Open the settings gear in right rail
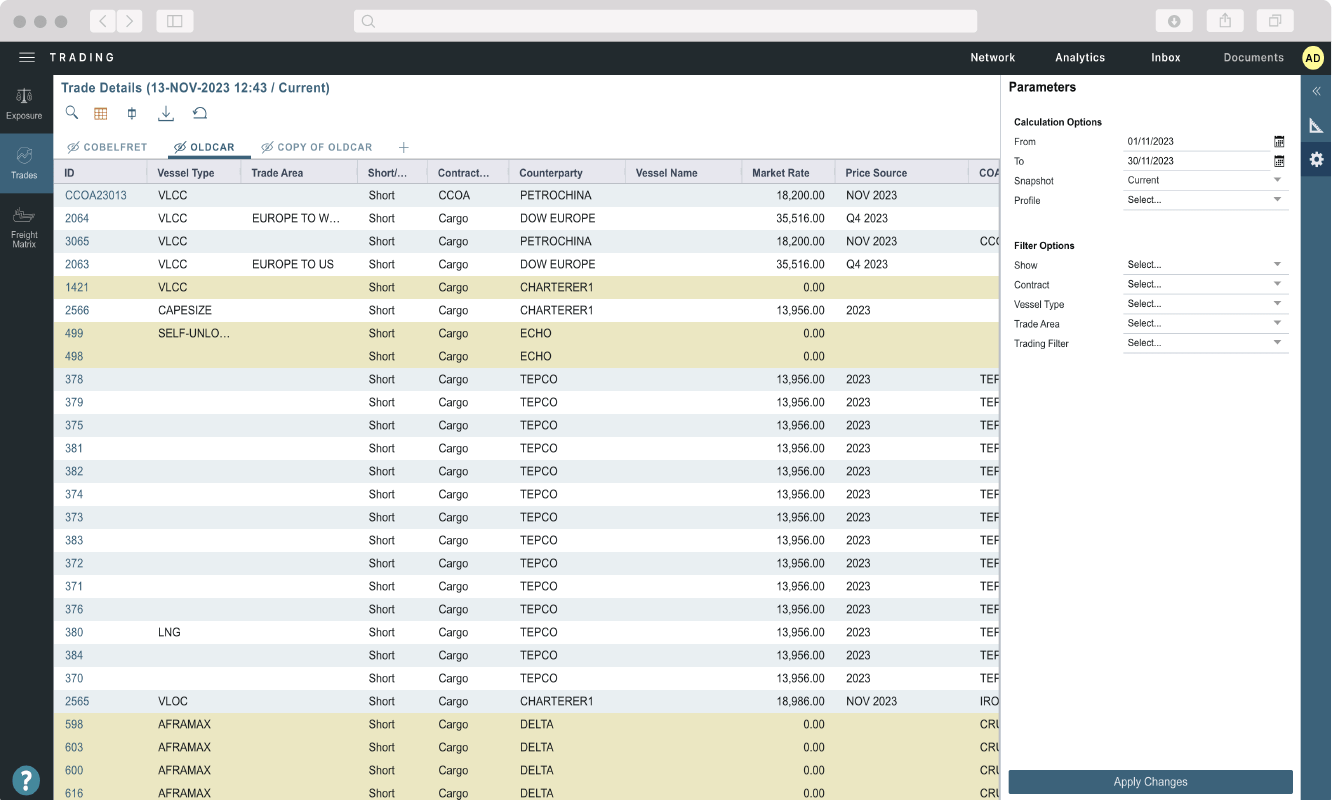This screenshot has width=1332, height=800. pos(1316,159)
